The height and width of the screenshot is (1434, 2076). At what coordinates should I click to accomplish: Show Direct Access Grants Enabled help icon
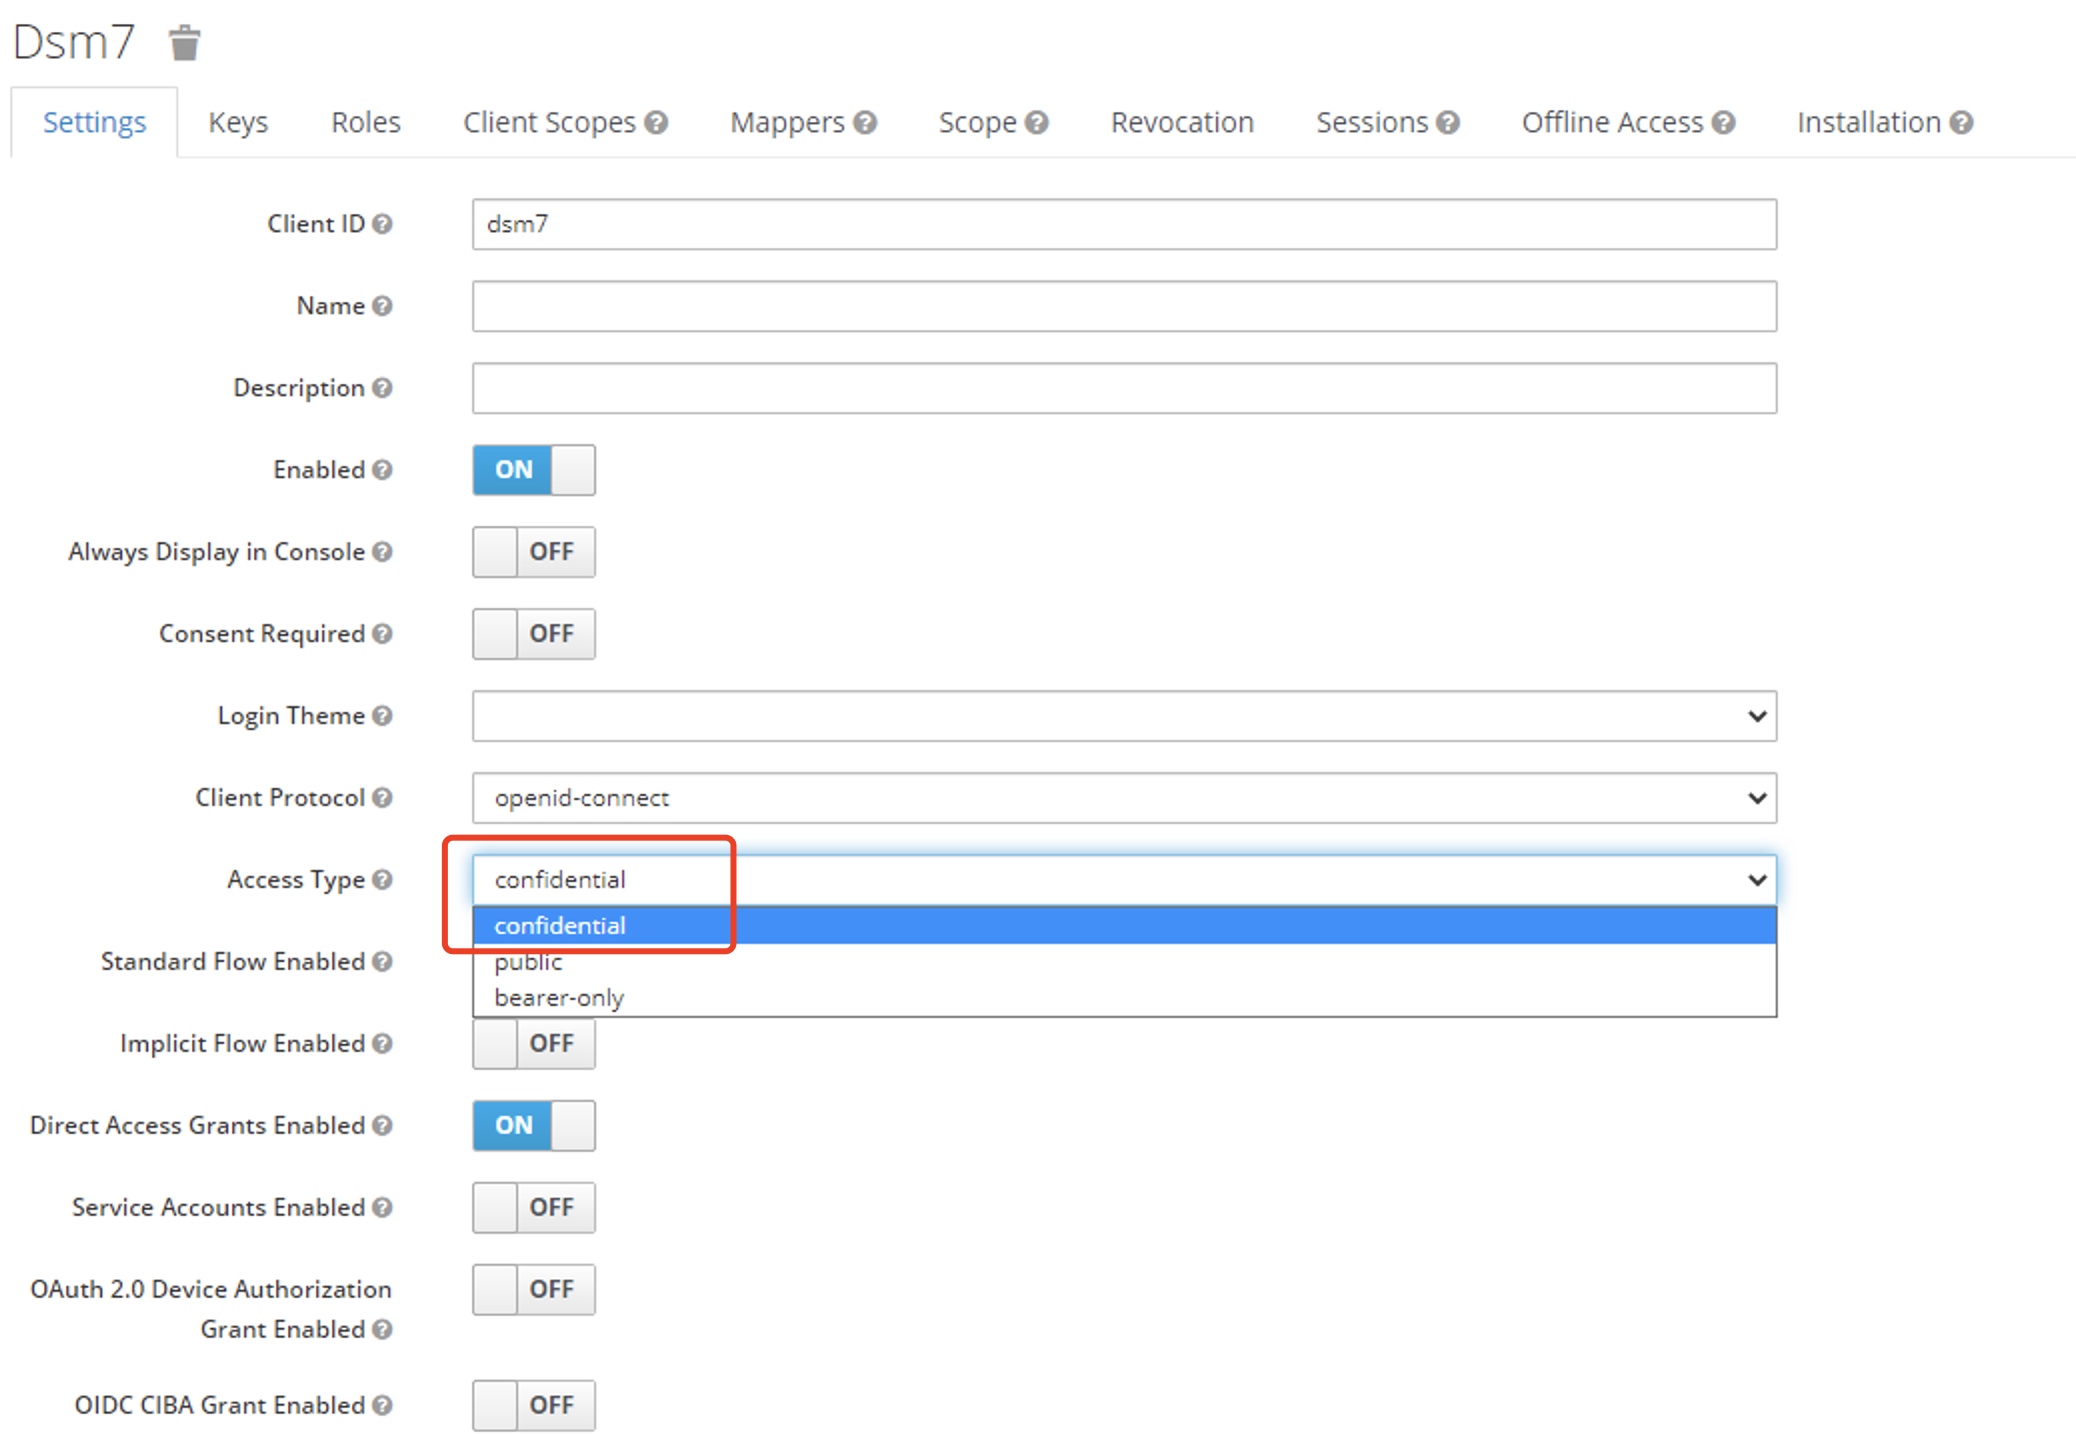pos(382,1126)
